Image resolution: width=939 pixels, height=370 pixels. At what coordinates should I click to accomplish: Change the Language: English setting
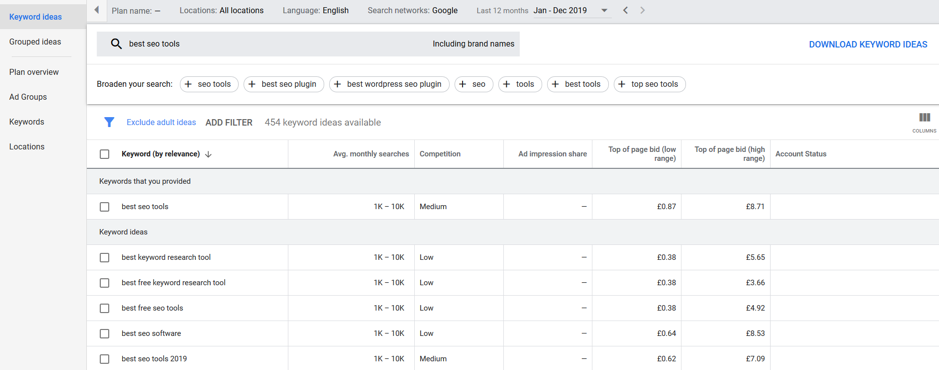(x=316, y=10)
